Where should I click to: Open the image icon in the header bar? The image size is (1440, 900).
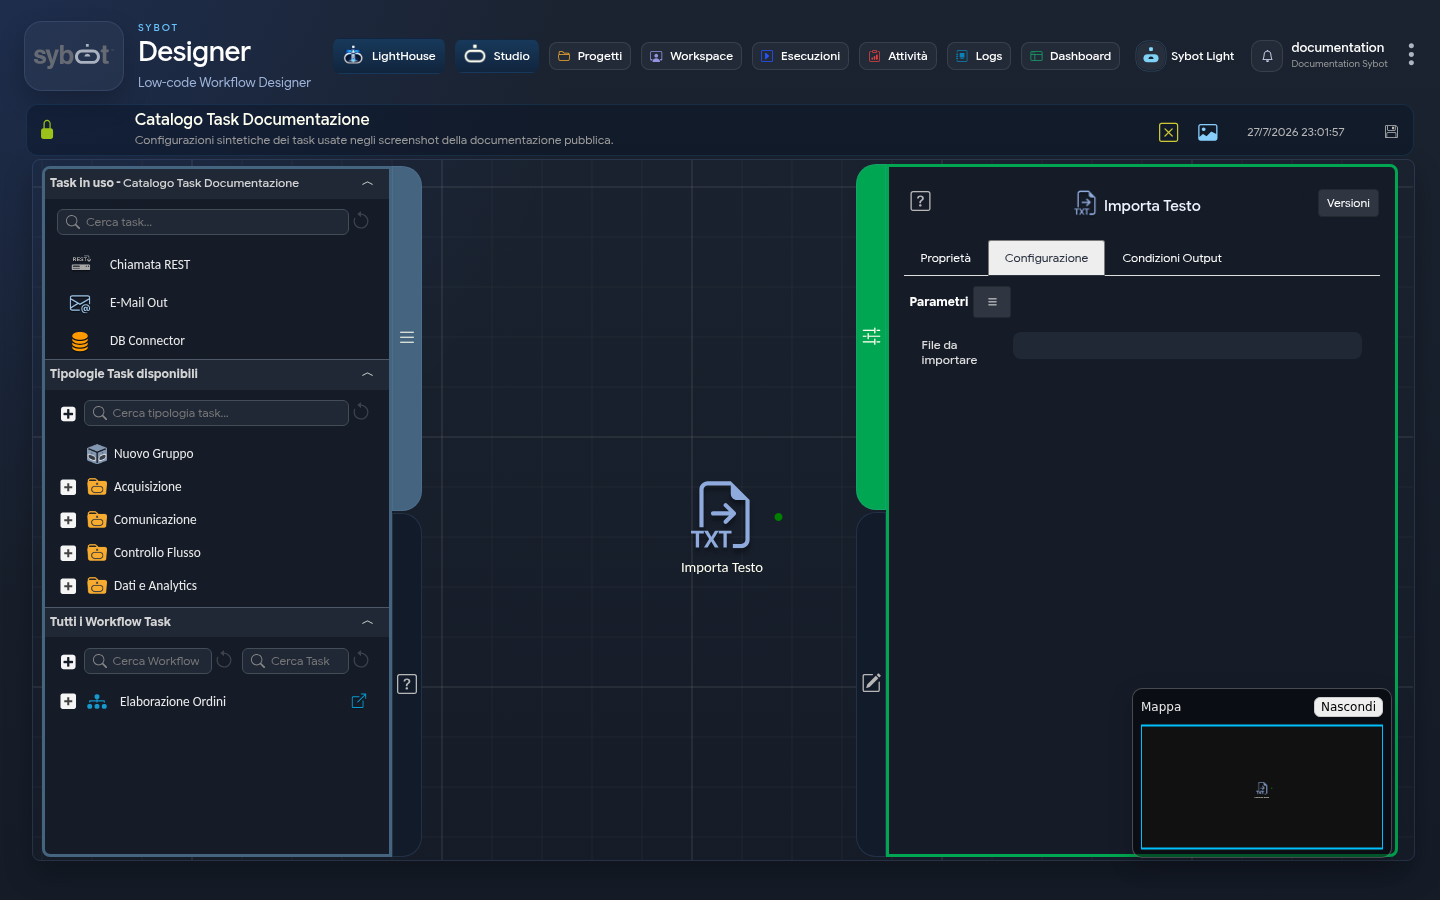[1208, 132]
